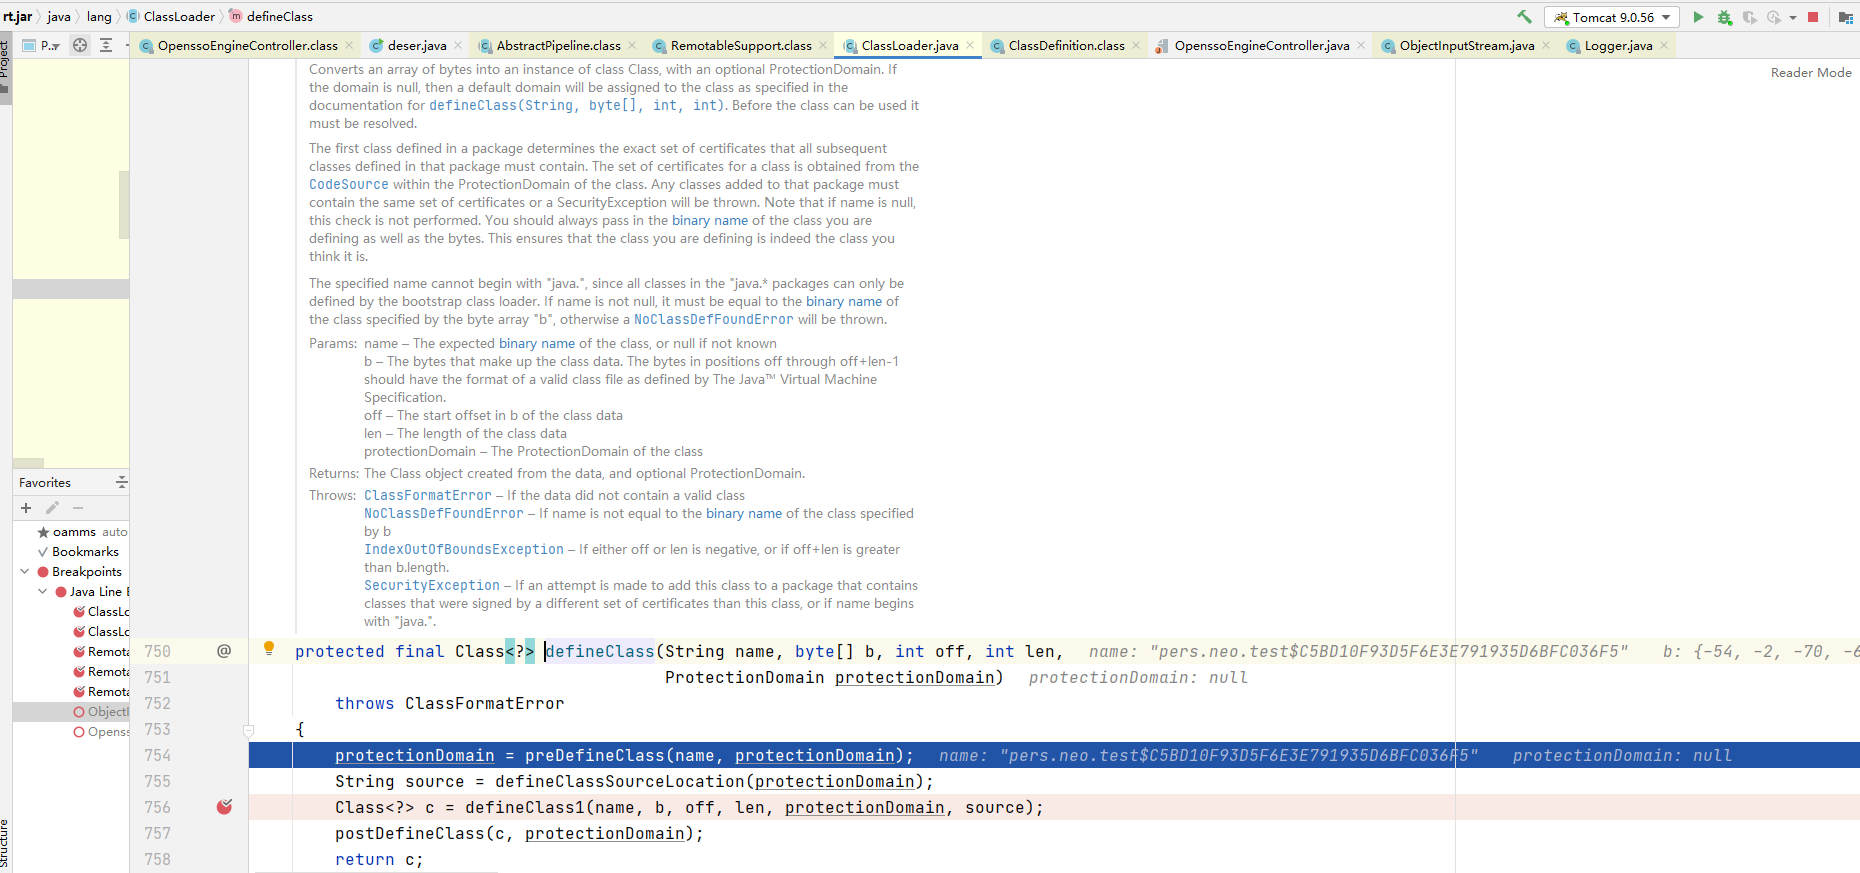Click the ClassLoader breadcrumb

171,16
